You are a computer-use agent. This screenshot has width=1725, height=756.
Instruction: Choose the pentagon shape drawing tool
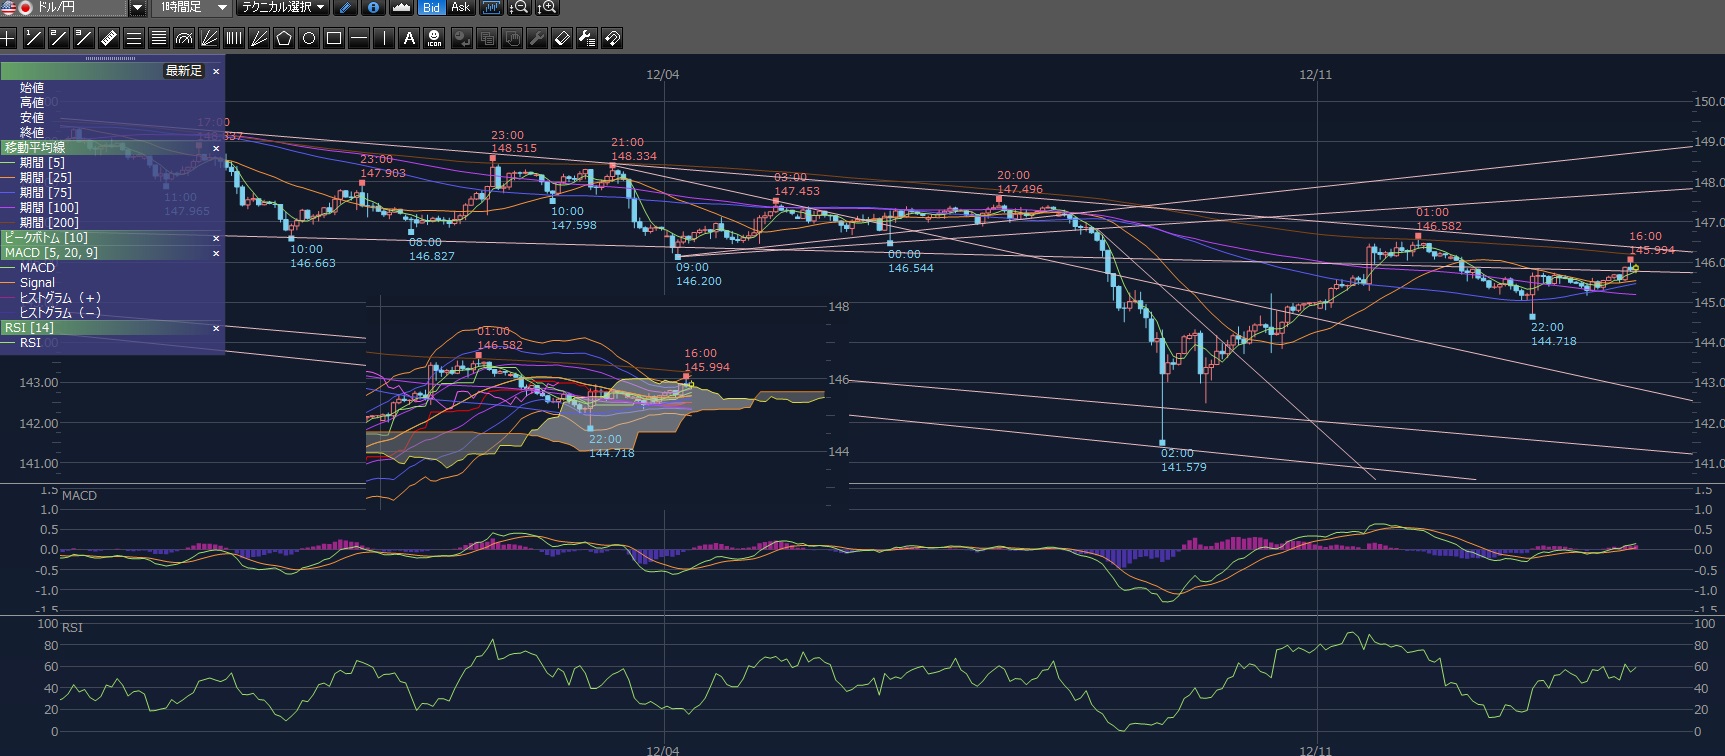284,39
